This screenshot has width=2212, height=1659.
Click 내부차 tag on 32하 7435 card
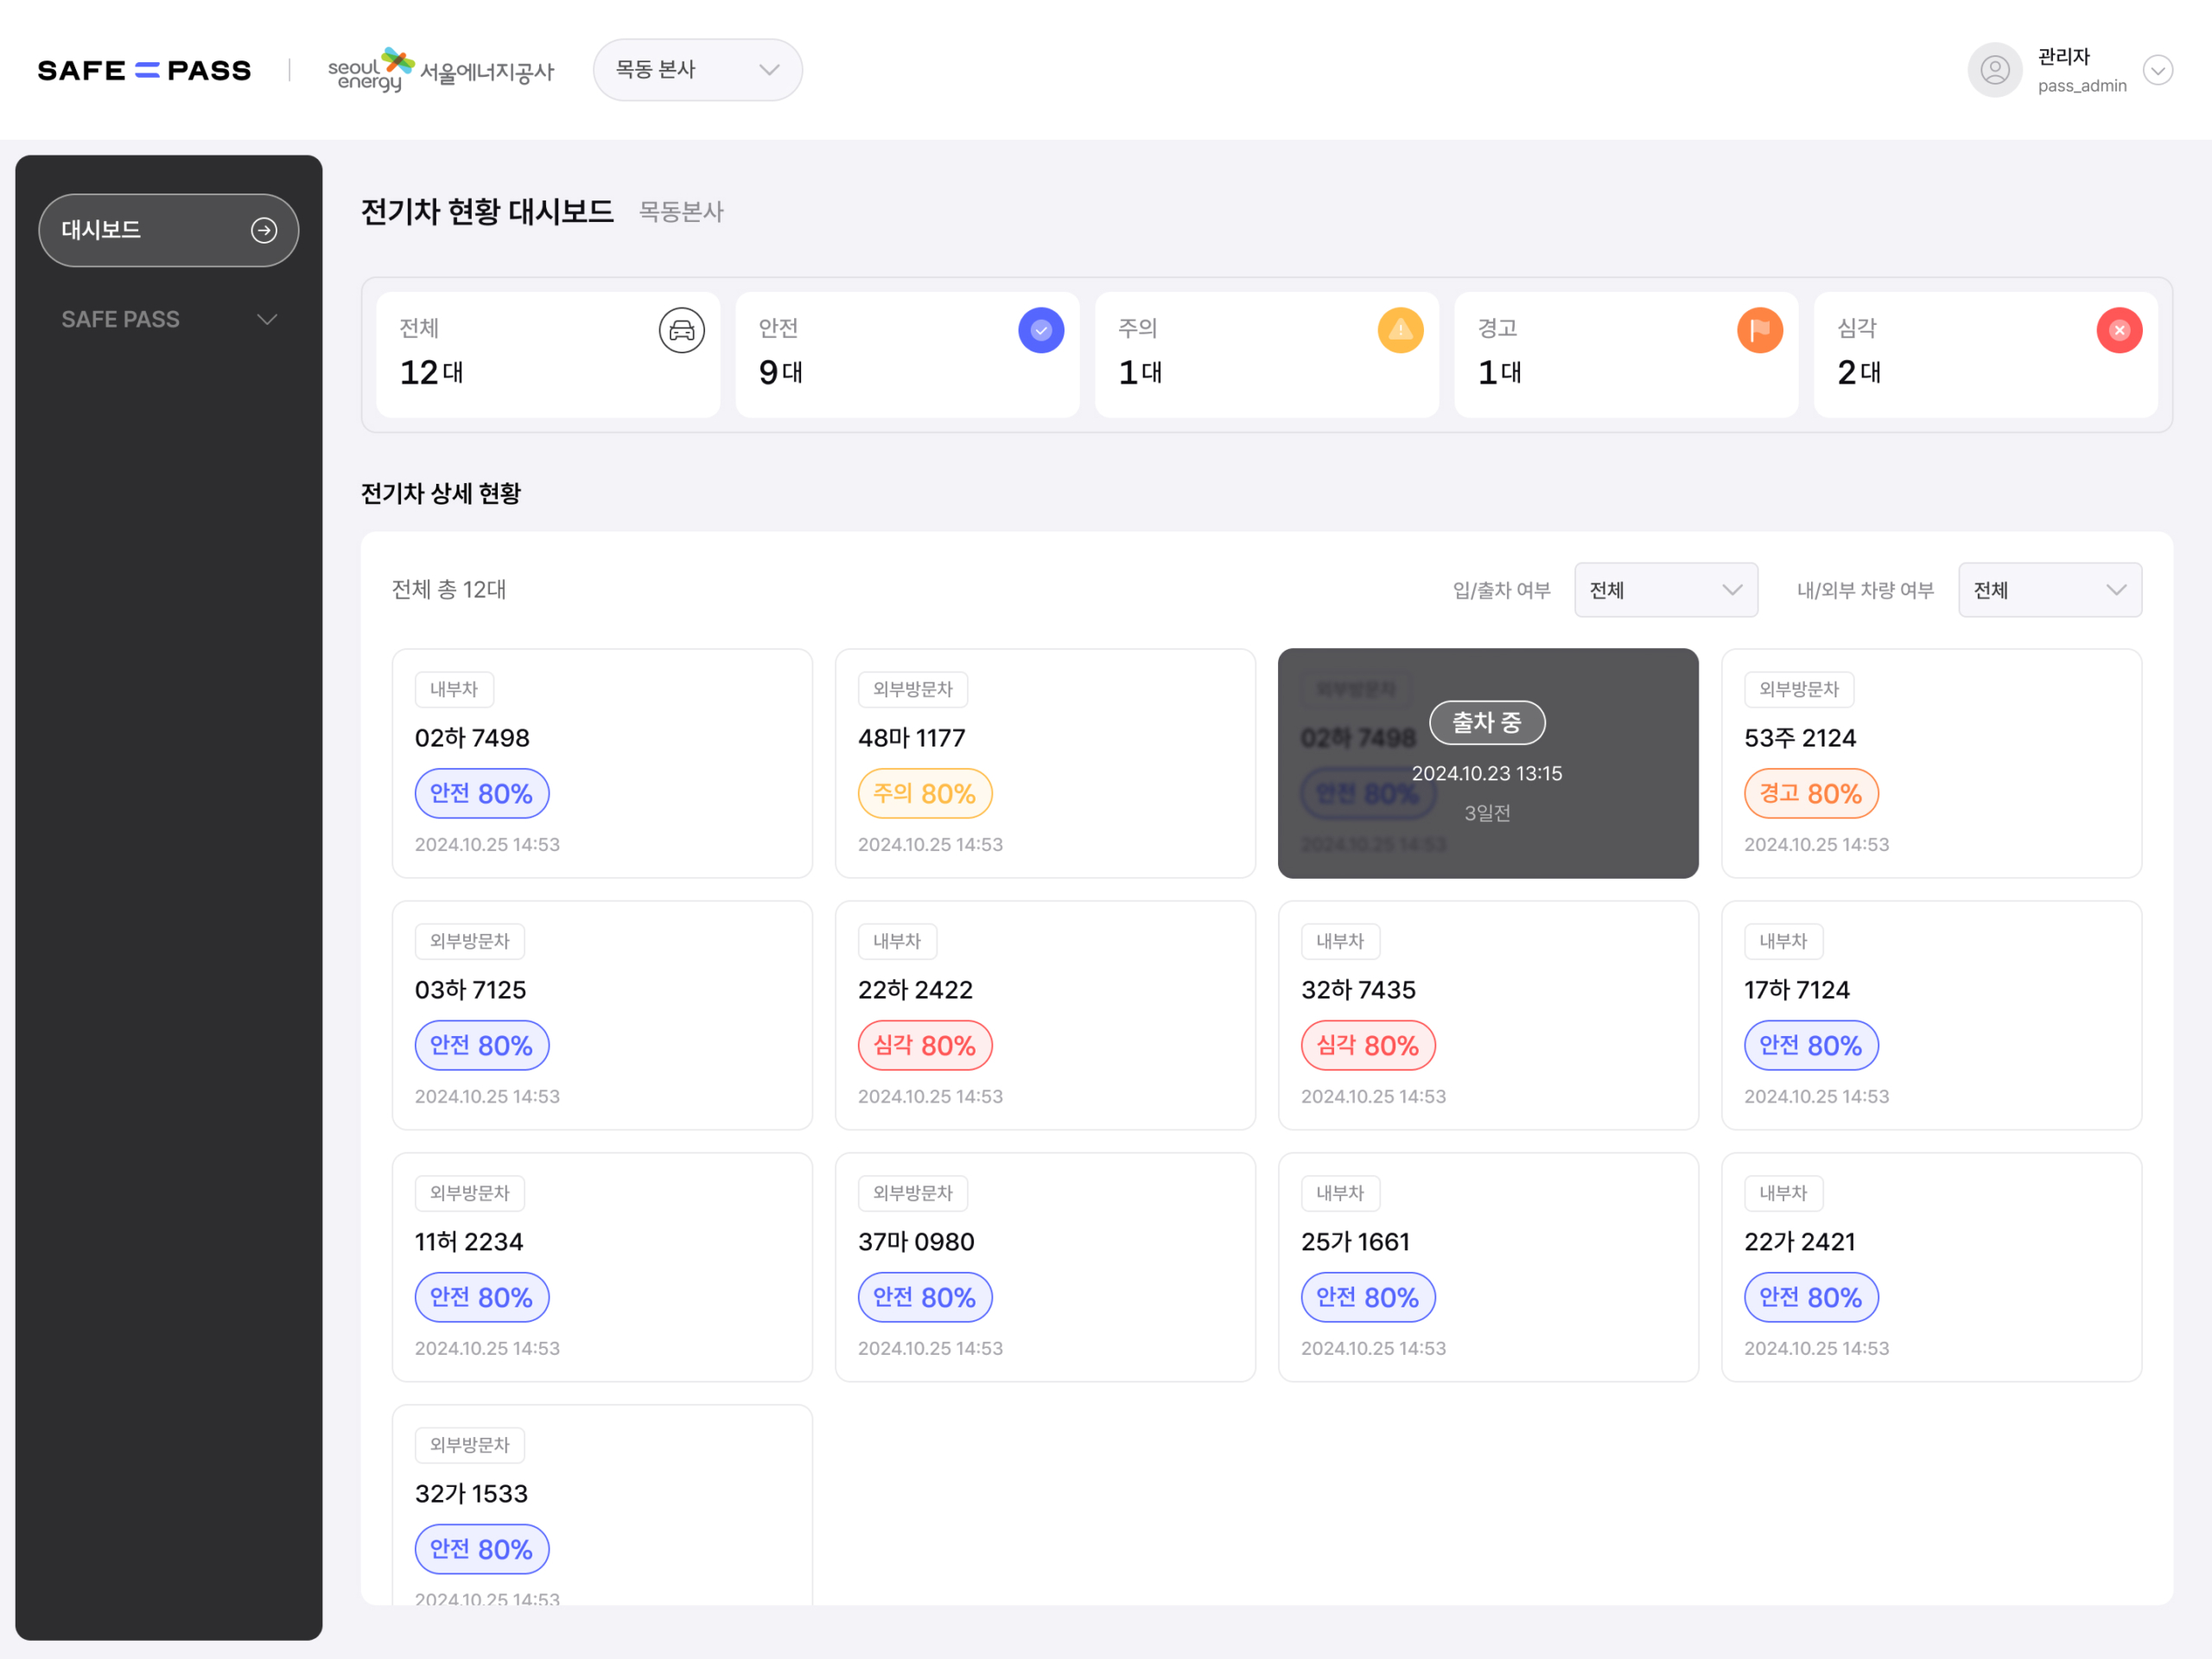[1340, 941]
